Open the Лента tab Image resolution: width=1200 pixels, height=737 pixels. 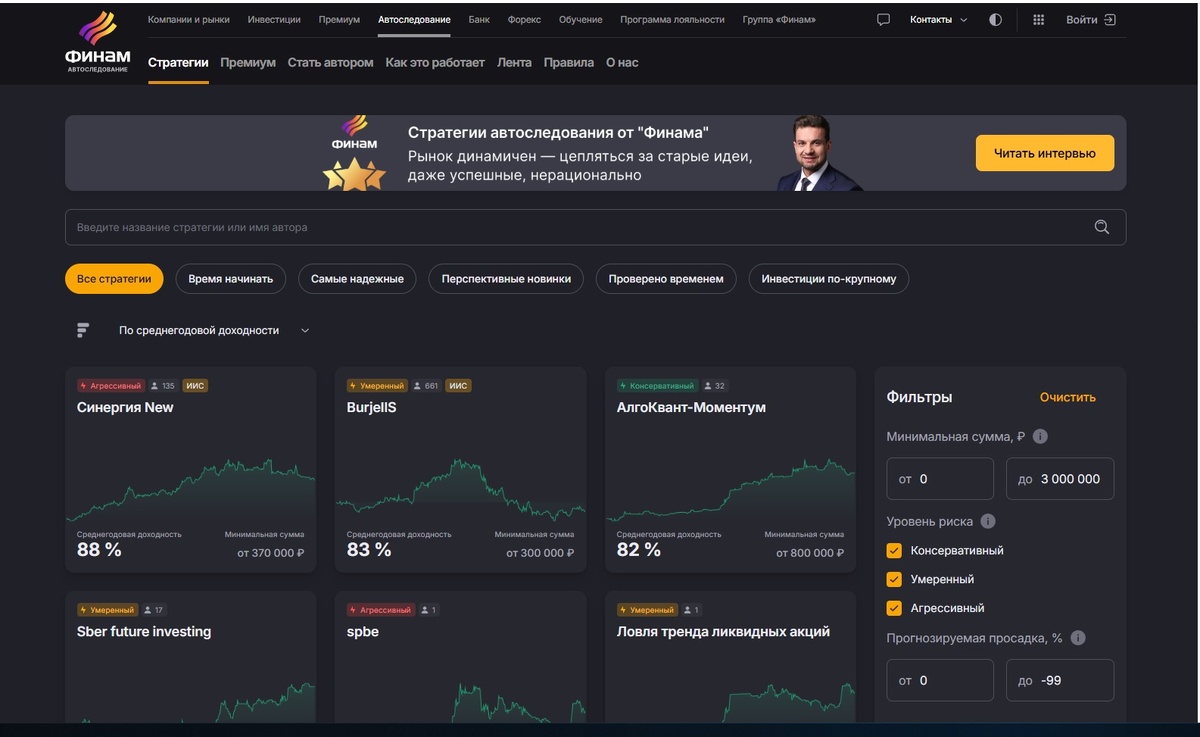514,62
